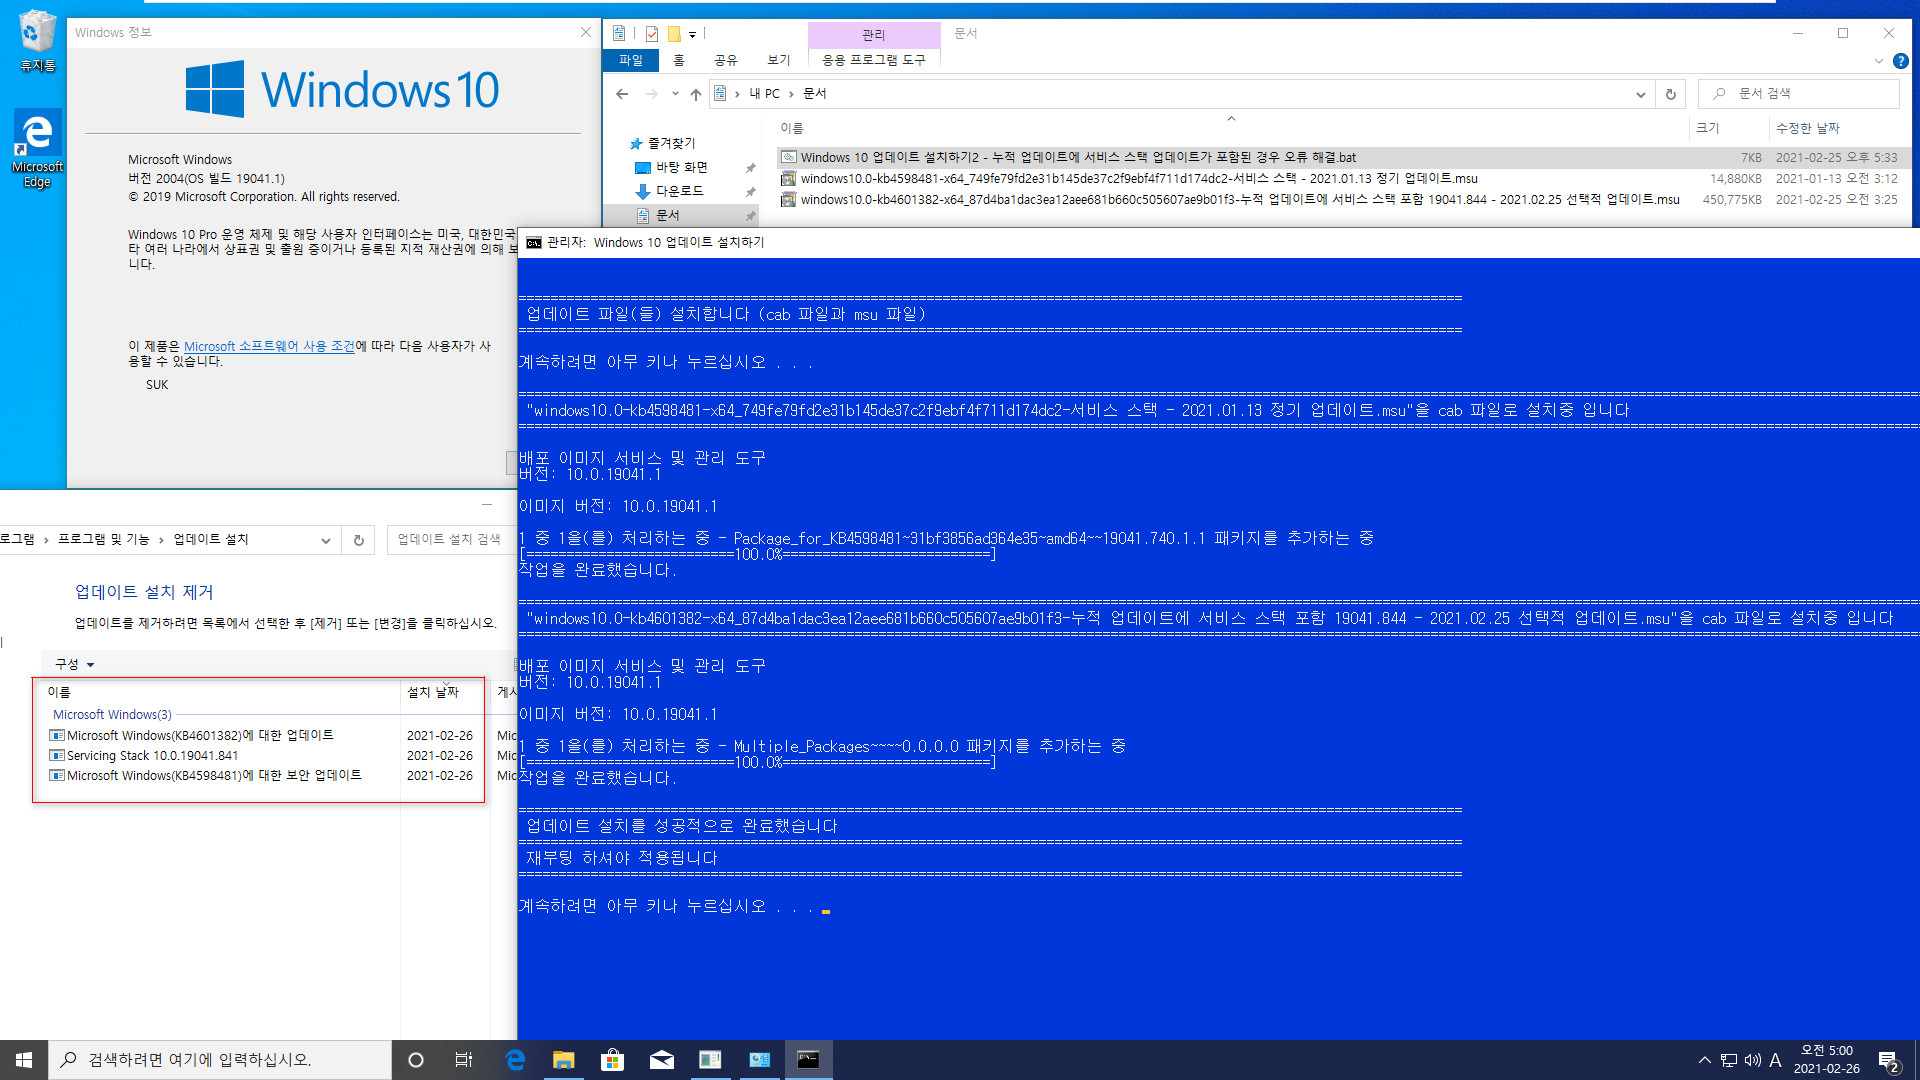Click the Windows Start button
The width and height of the screenshot is (1920, 1080).
tap(24, 1060)
